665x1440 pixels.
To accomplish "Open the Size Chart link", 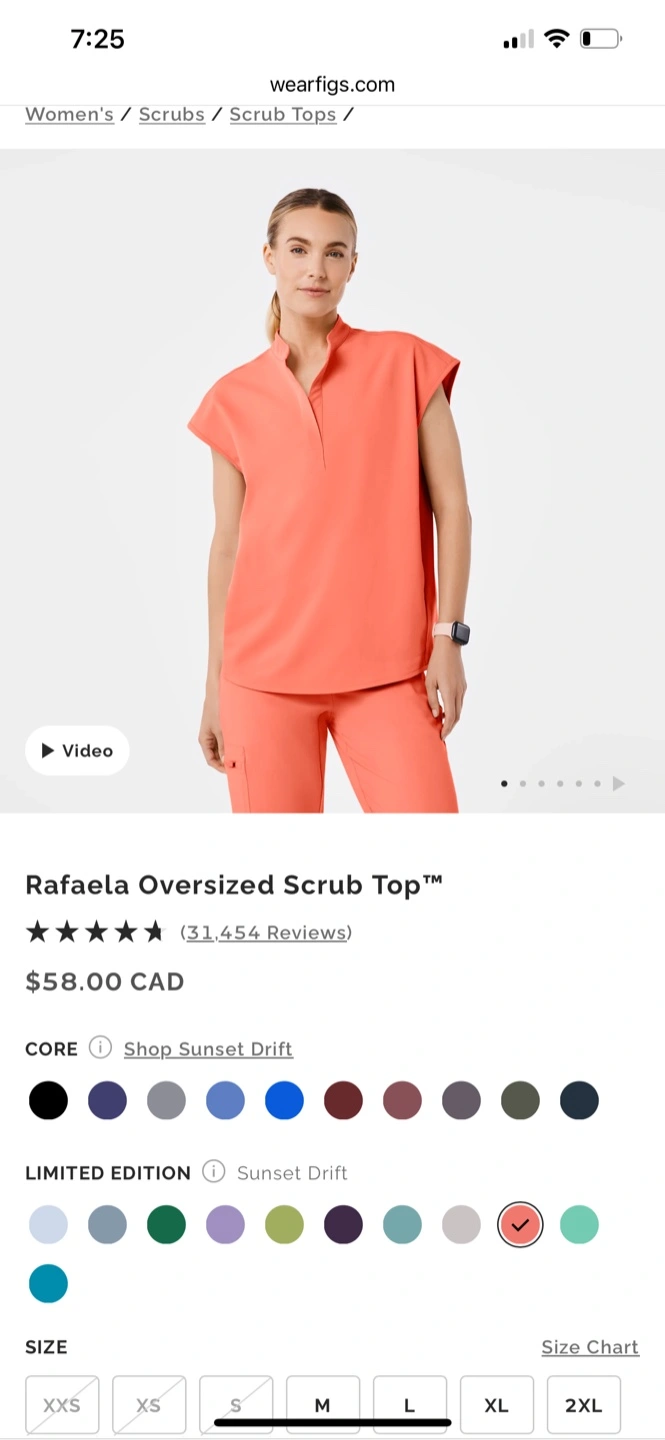I will (x=590, y=1347).
